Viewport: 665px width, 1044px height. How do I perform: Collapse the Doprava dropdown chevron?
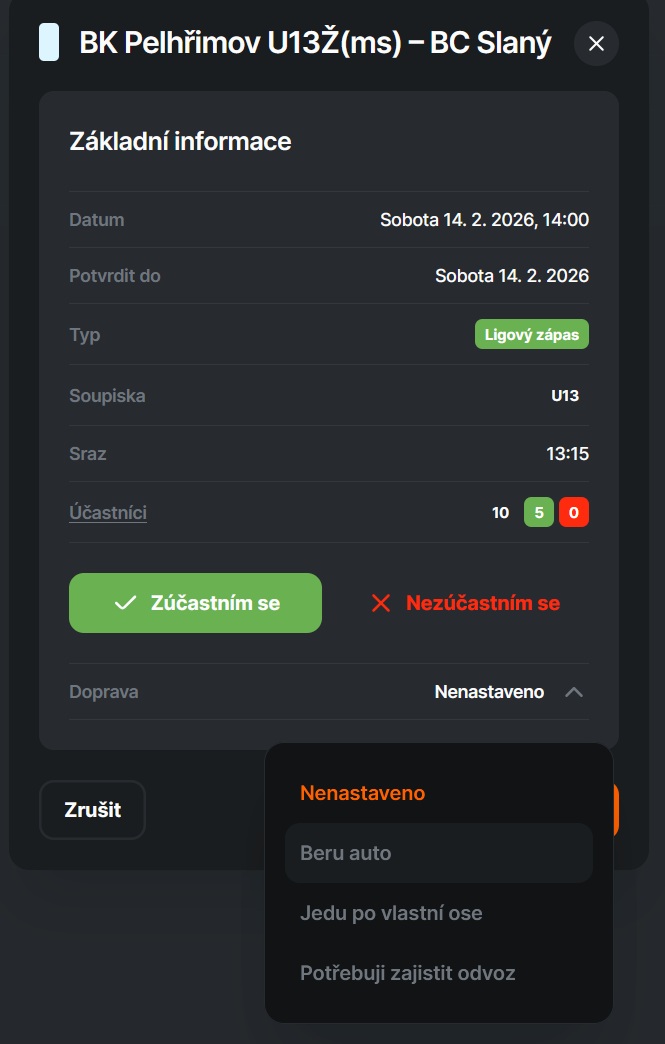coord(574,692)
